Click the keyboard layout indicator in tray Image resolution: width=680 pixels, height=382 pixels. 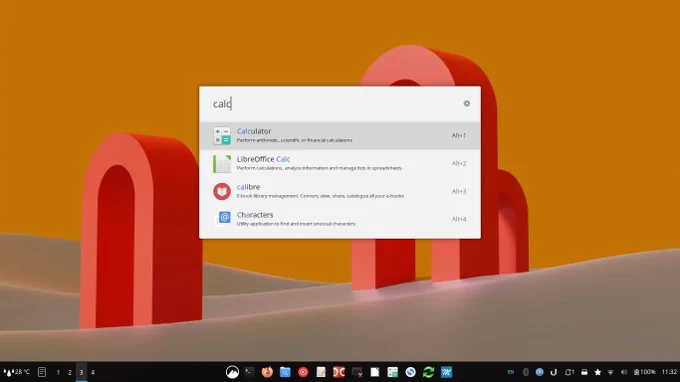511,372
